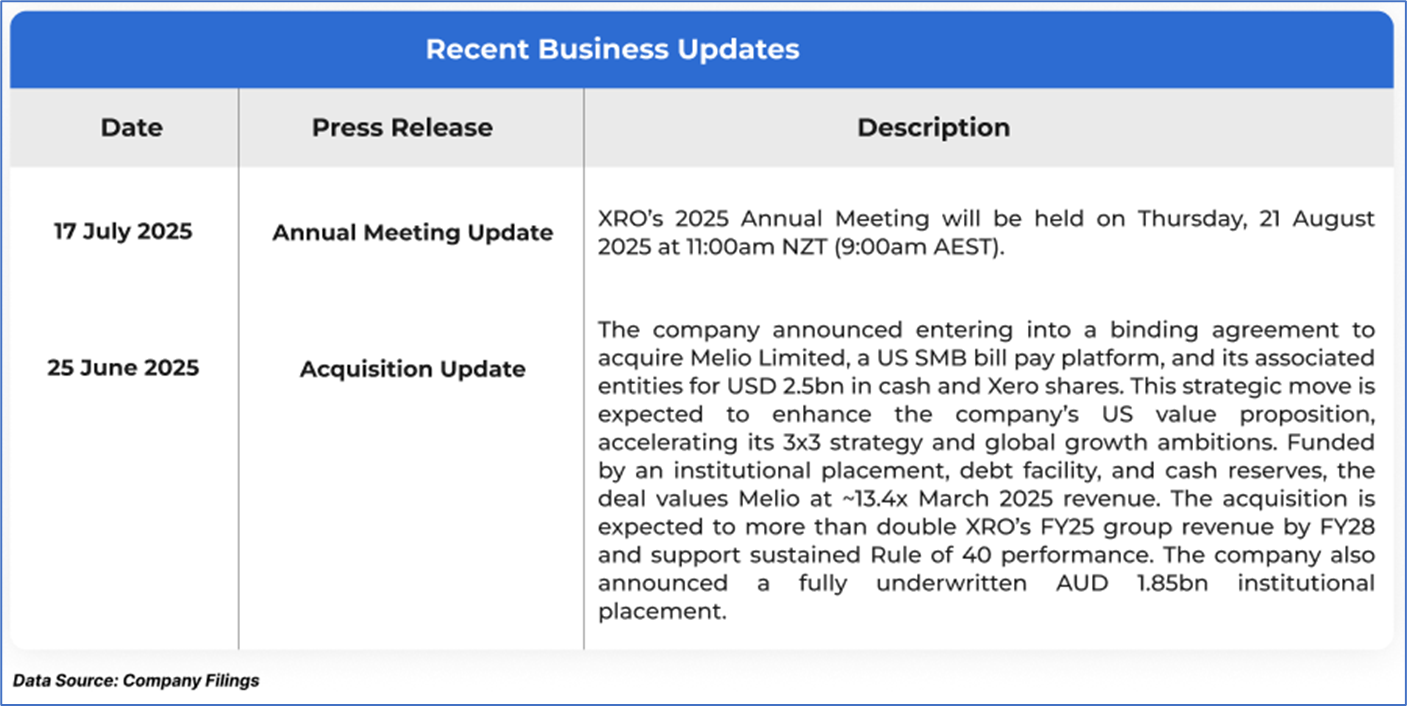
Task: Click the final word "placement." in the description
Action: tap(660, 611)
